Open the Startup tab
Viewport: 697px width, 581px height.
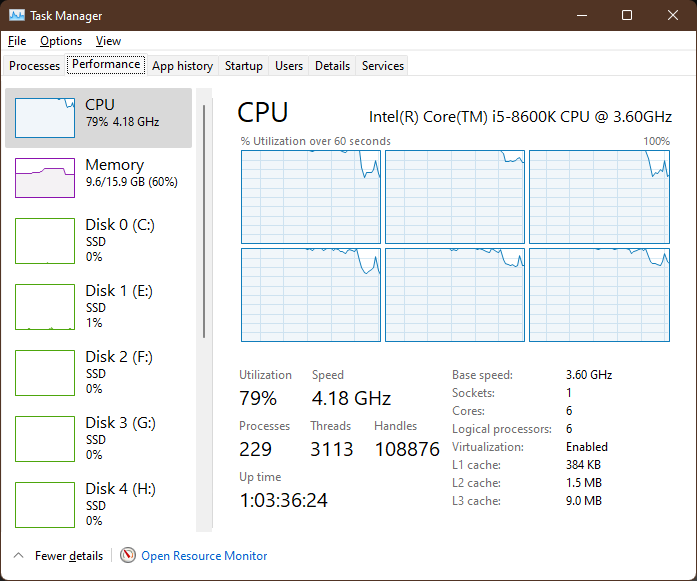pos(244,66)
